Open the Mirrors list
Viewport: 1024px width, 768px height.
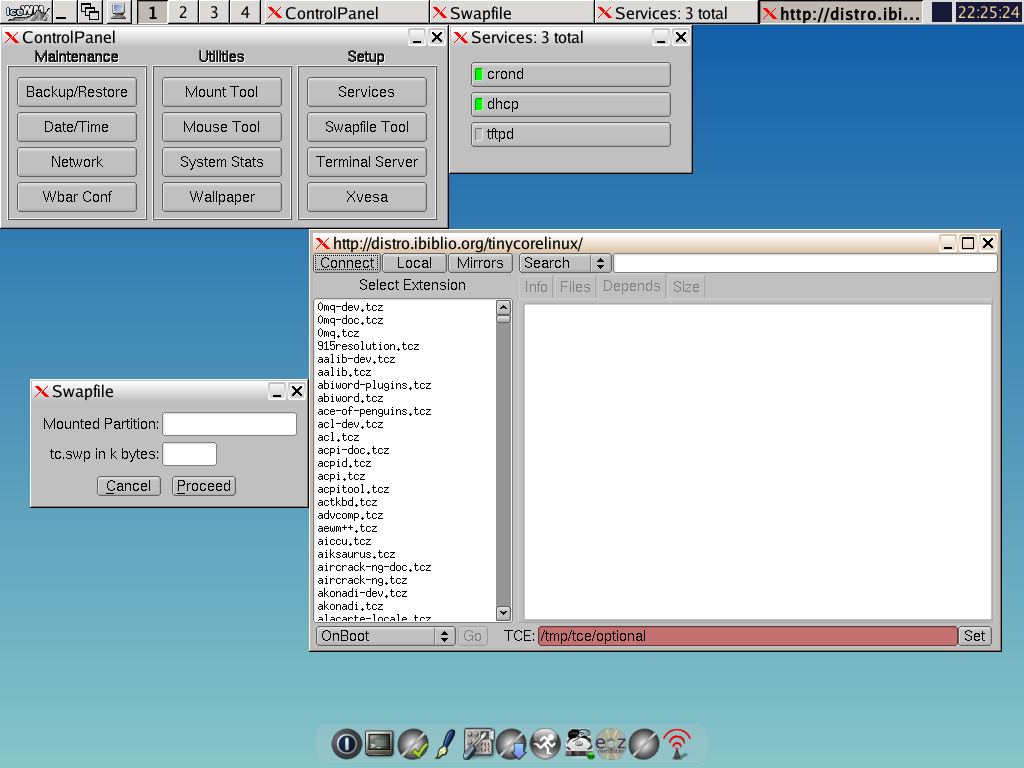(480, 263)
